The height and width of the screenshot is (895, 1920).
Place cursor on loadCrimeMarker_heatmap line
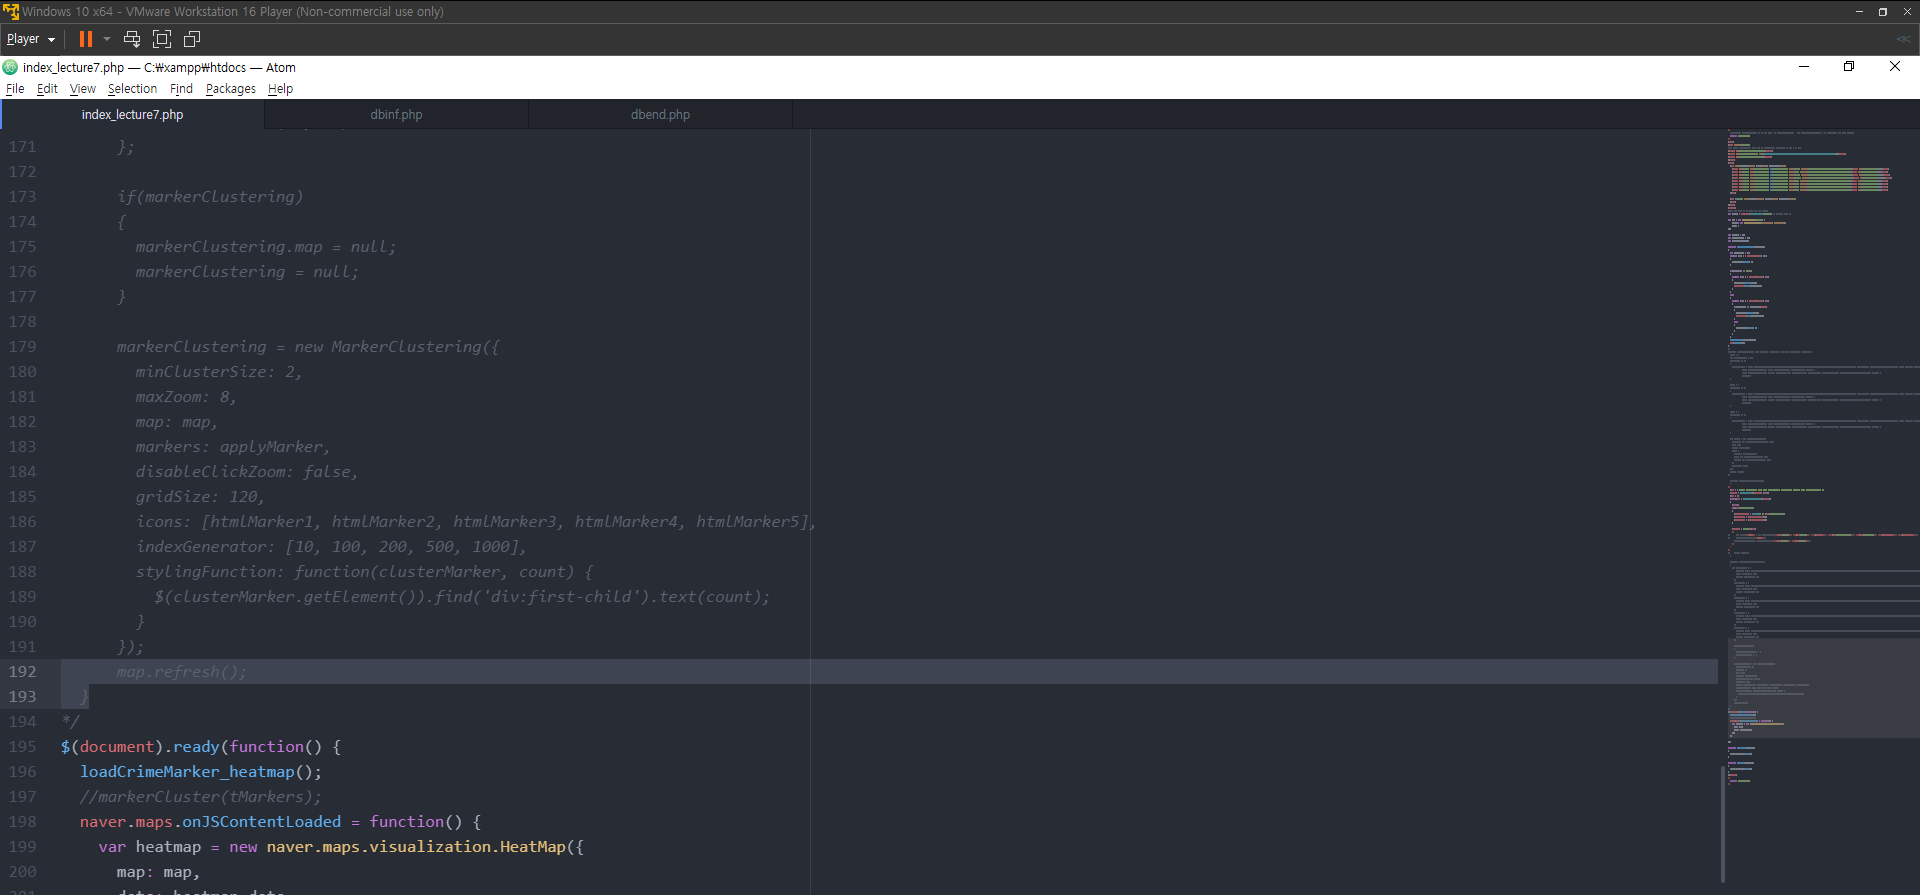click(200, 772)
